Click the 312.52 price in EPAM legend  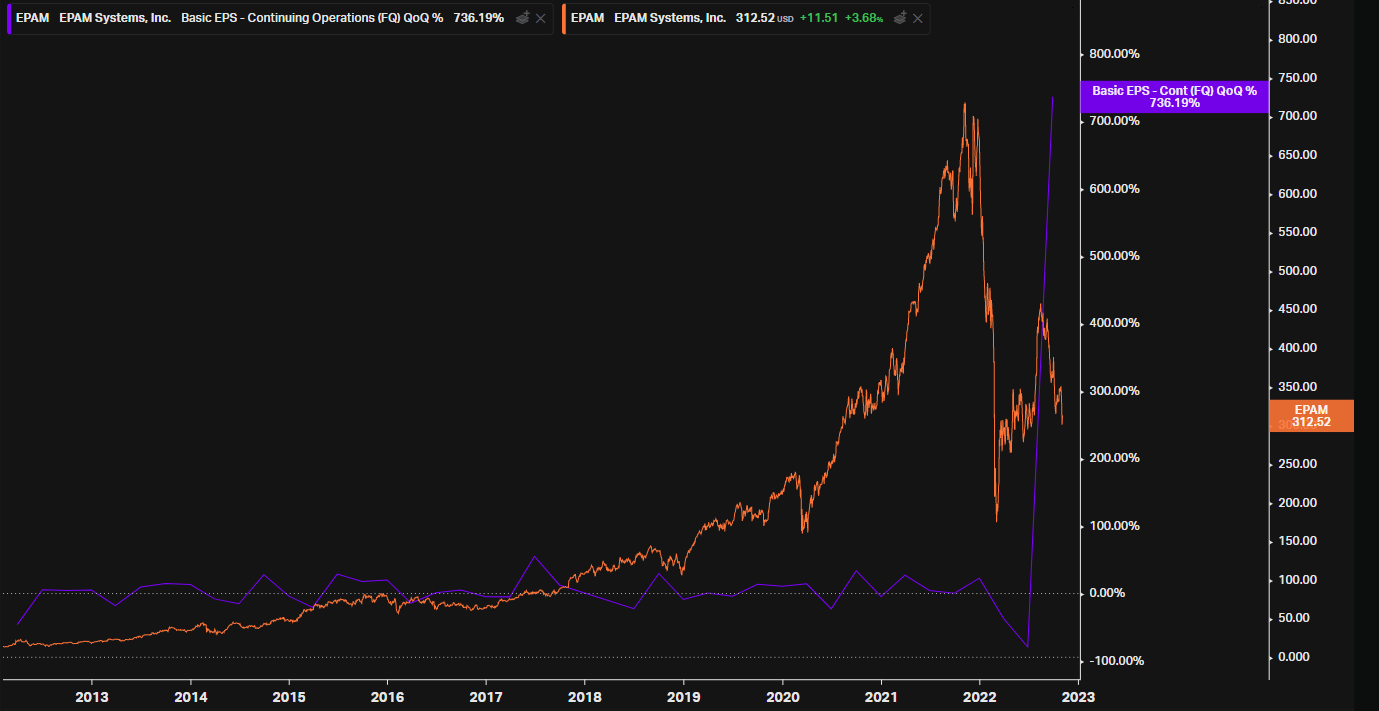pos(755,18)
